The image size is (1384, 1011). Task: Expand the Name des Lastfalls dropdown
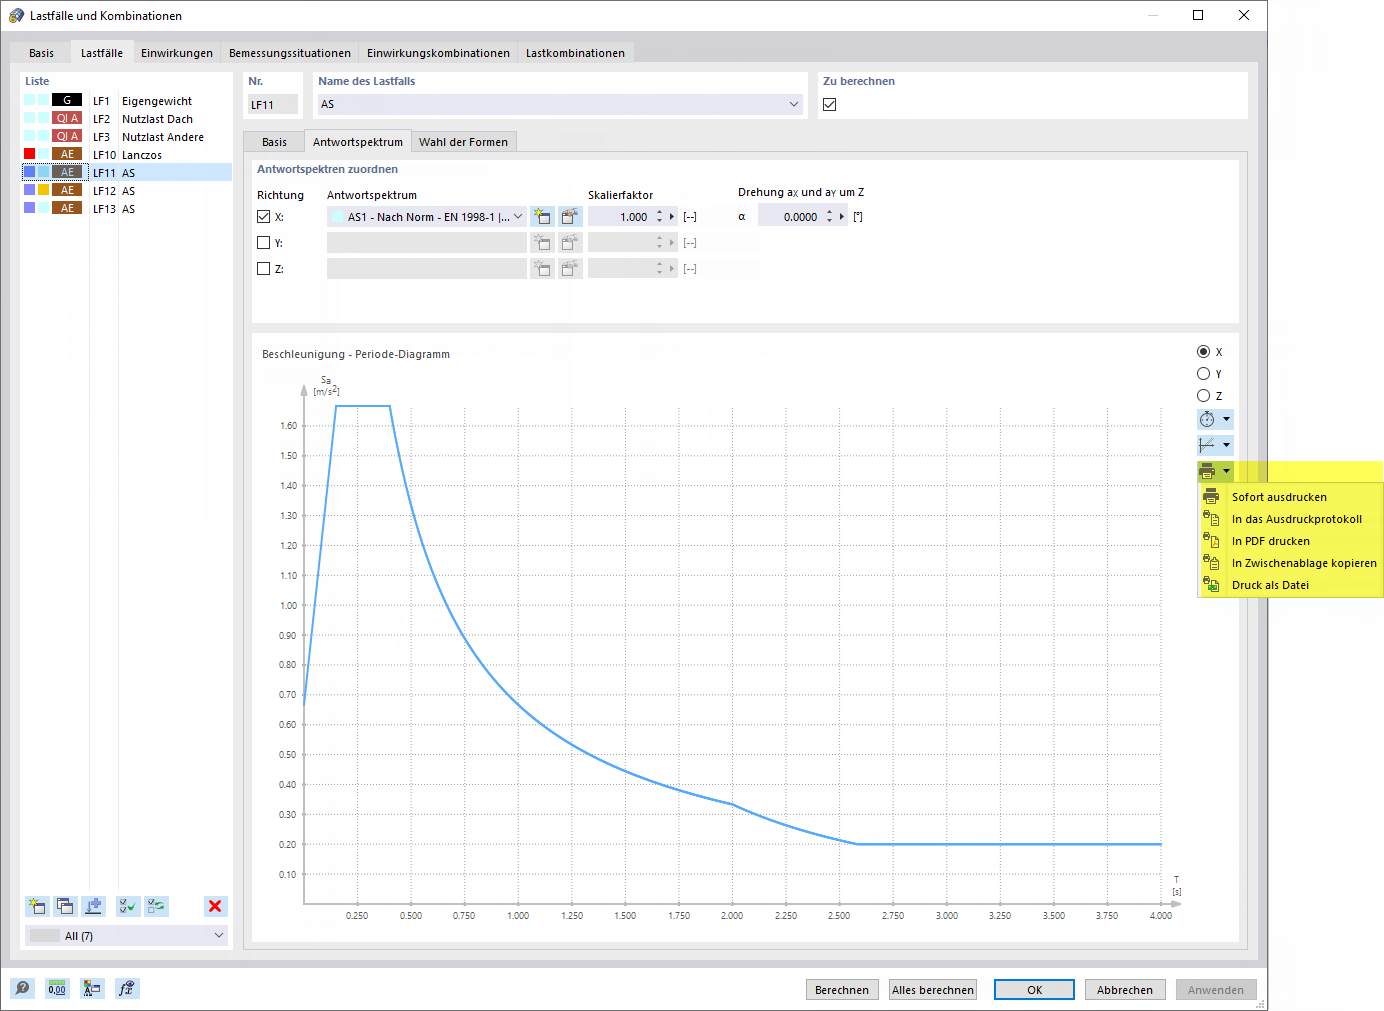point(794,104)
